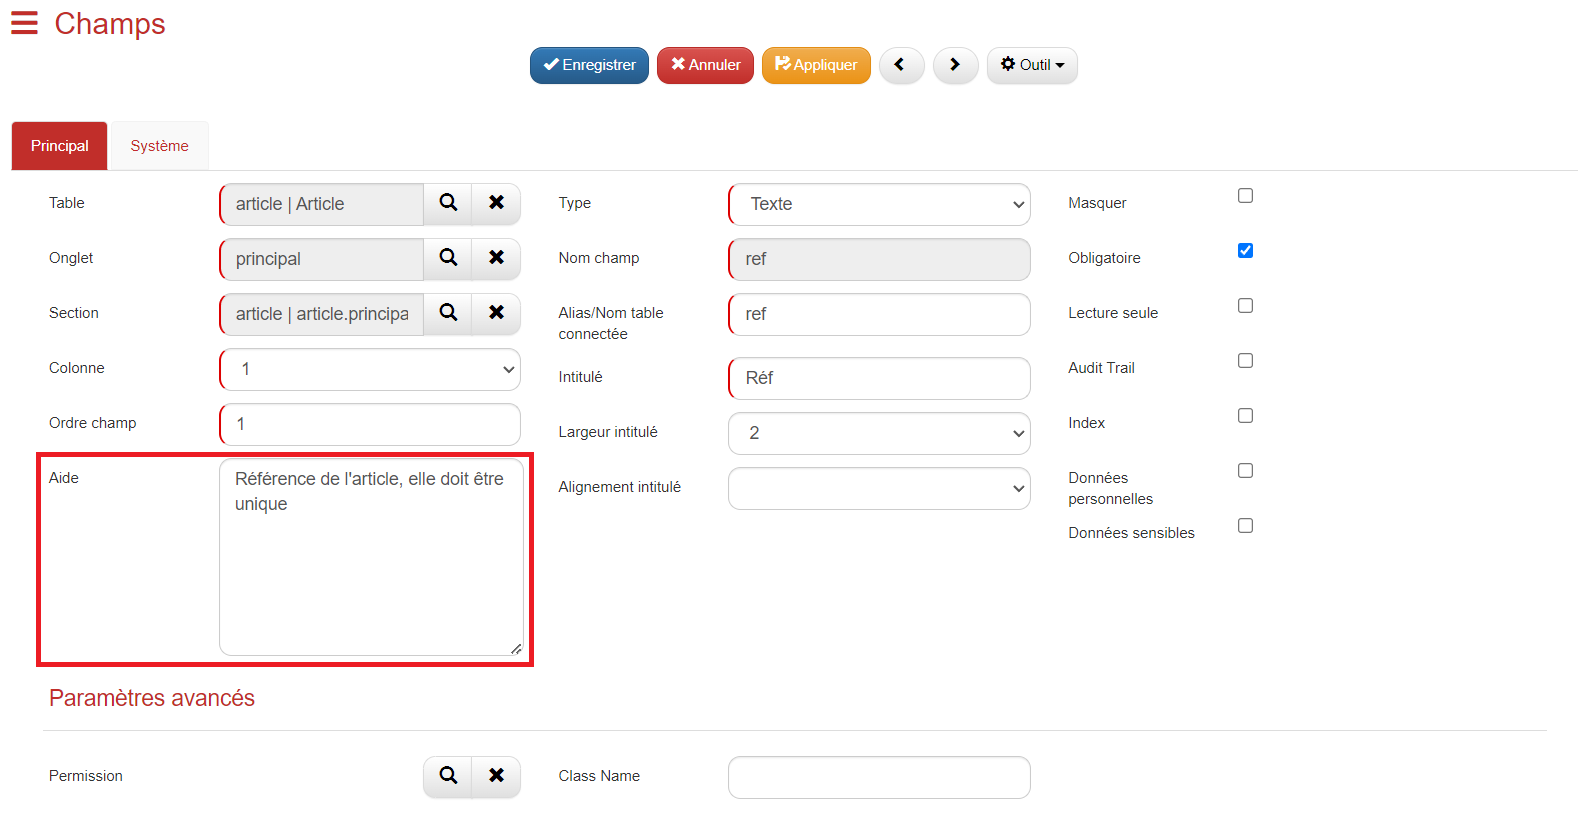Image resolution: width=1583 pixels, height=820 pixels.
Task: Click the Table field showing article | Article
Action: pos(321,204)
